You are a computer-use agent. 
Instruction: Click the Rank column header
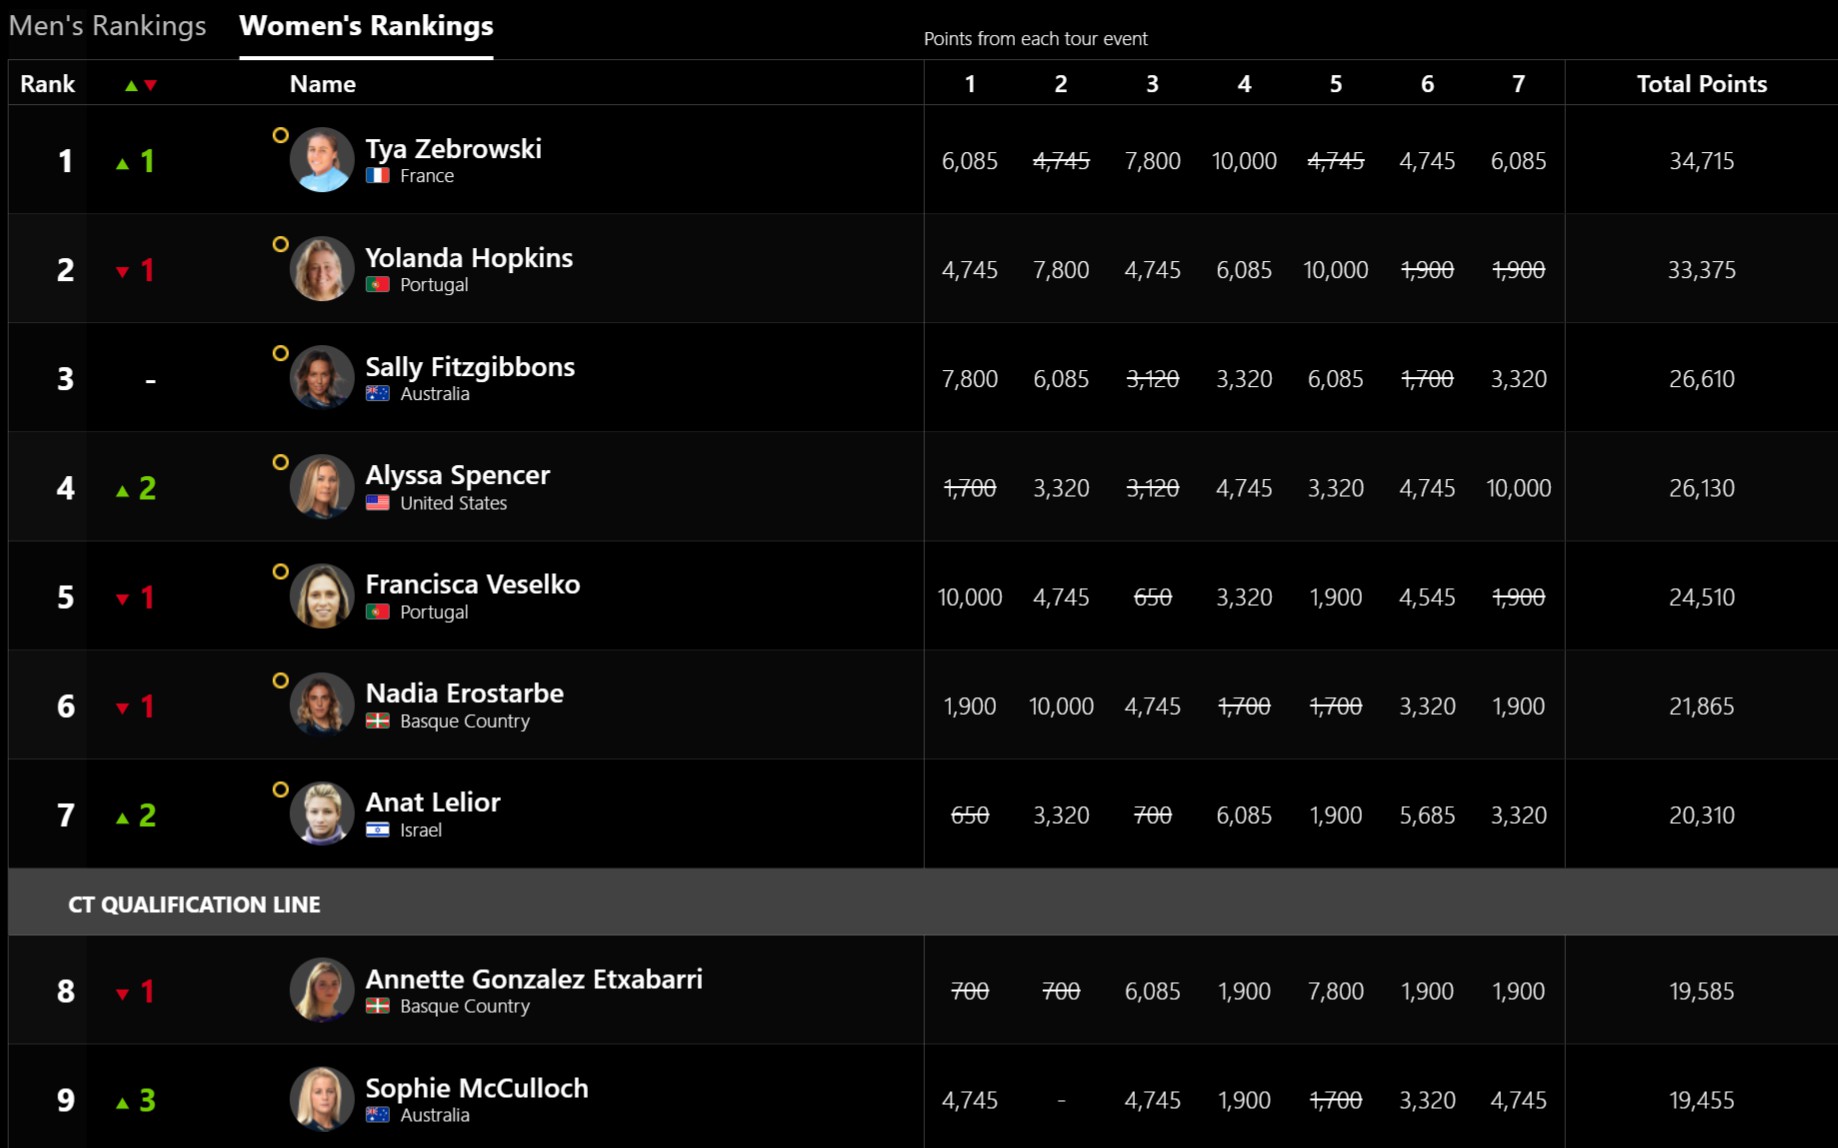point(47,84)
